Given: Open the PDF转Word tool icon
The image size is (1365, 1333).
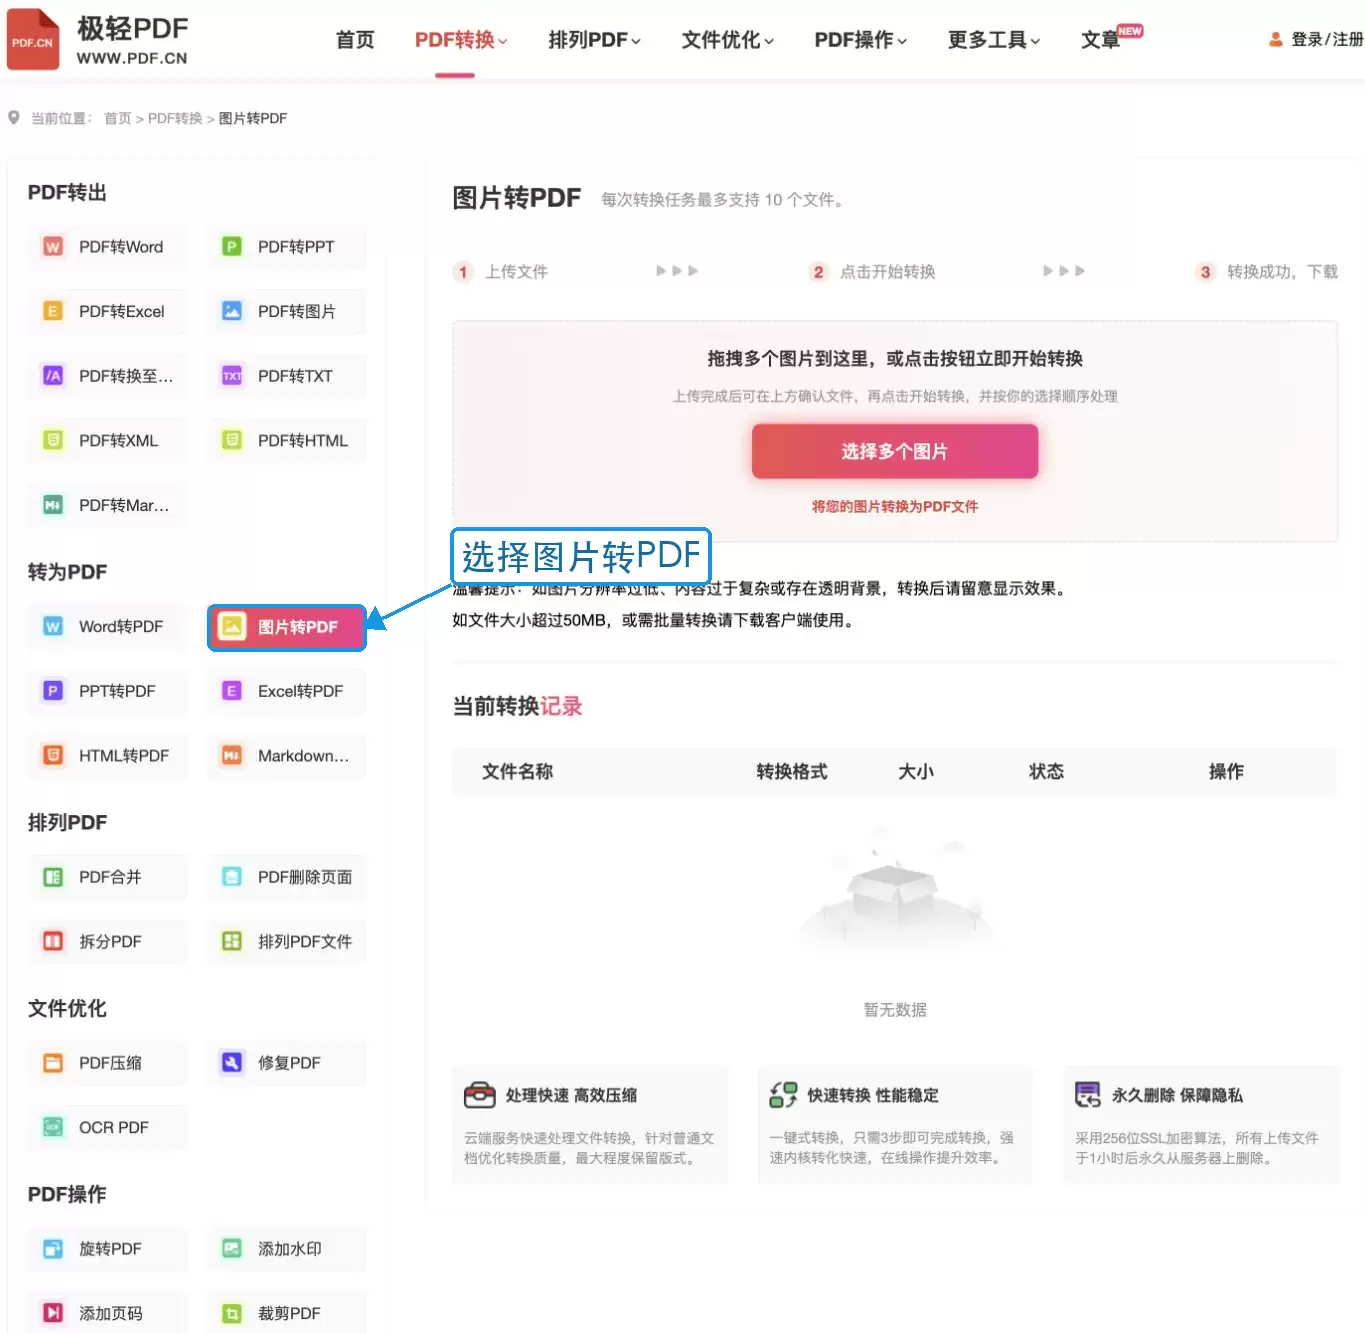Looking at the screenshot, I should [53, 246].
